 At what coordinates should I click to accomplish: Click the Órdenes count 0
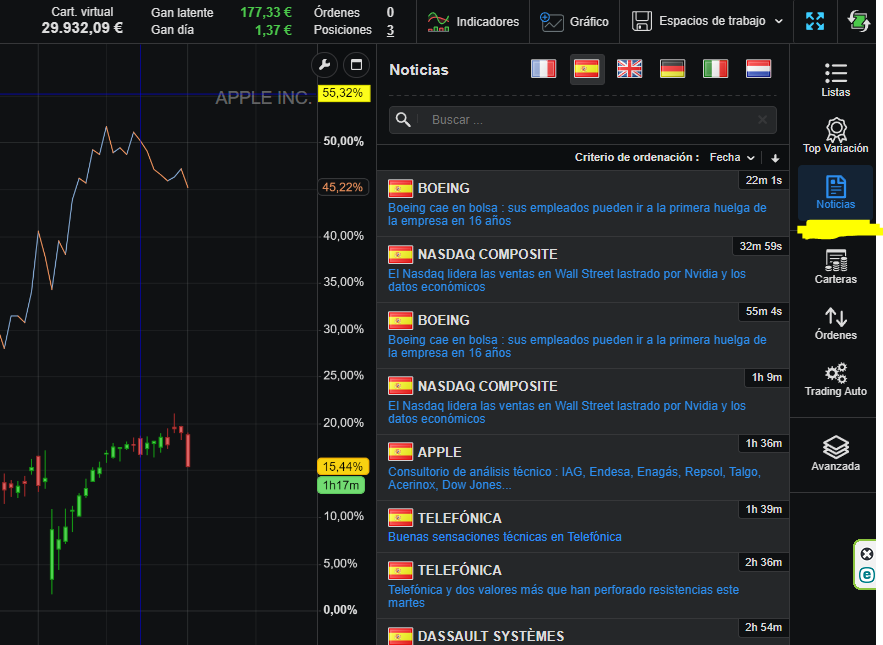tap(390, 12)
